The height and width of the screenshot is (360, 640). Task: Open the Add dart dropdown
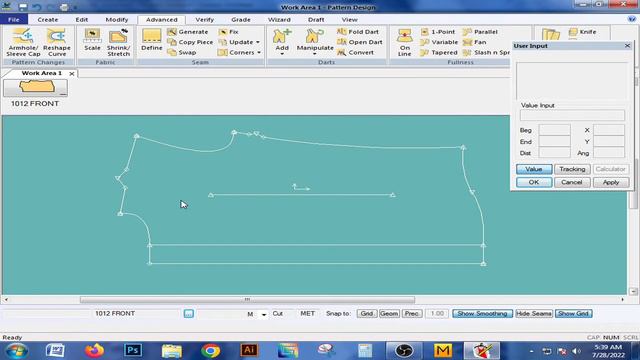click(x=282, y=54)
